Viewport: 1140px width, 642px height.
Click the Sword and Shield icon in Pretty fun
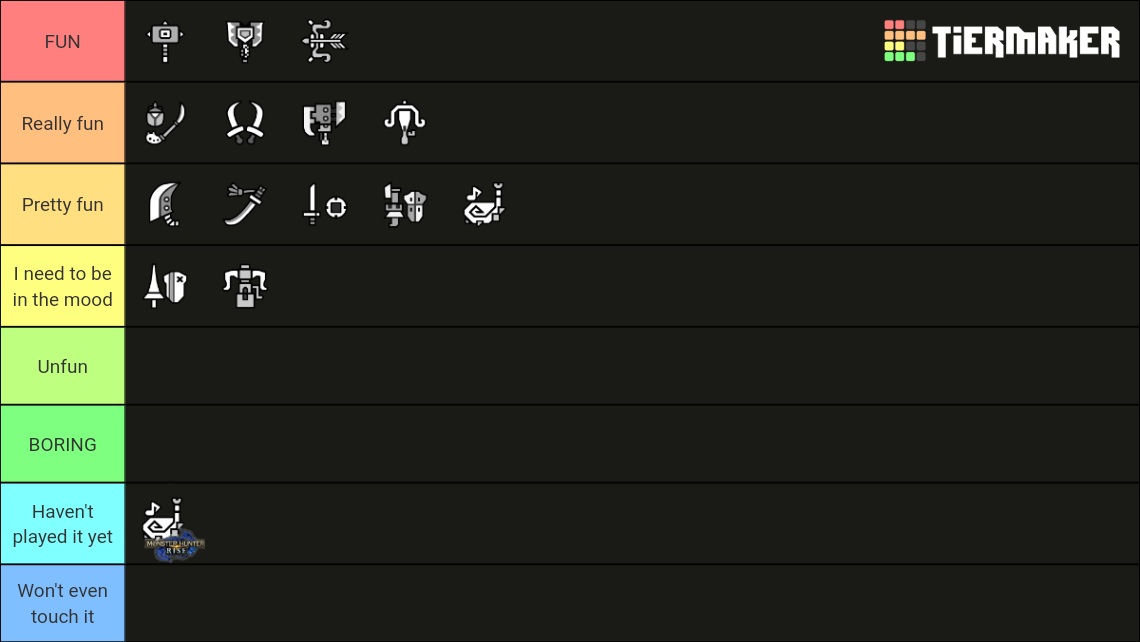point(325,204)
